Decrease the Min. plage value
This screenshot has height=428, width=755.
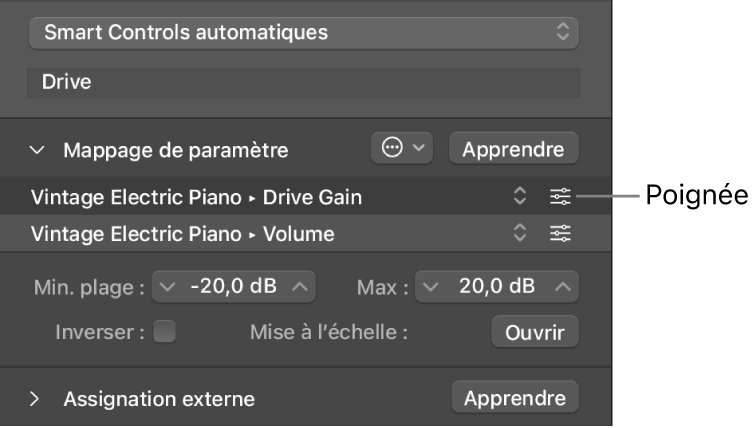pyautogui.click(x=167, y=287)
